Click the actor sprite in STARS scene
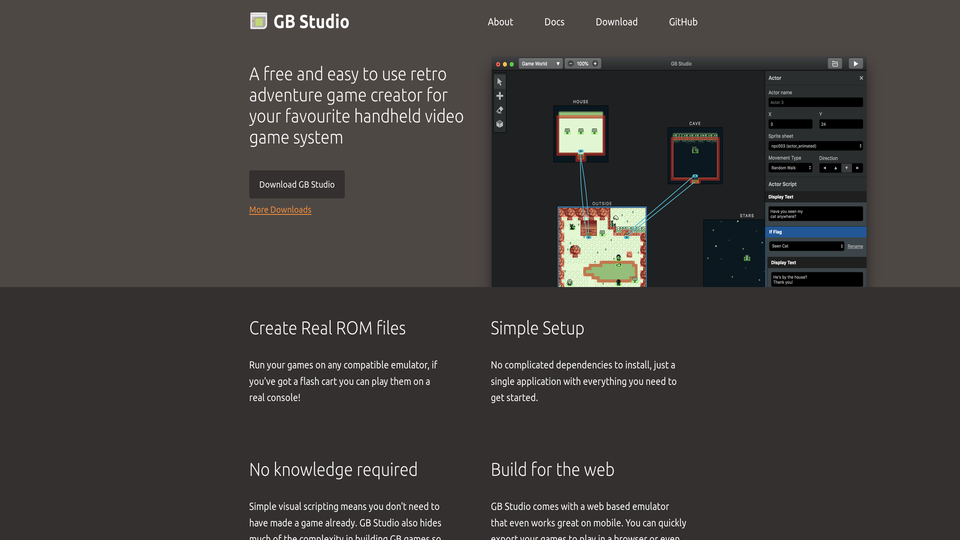Screen dimensions: 960x540 [747, 258]
